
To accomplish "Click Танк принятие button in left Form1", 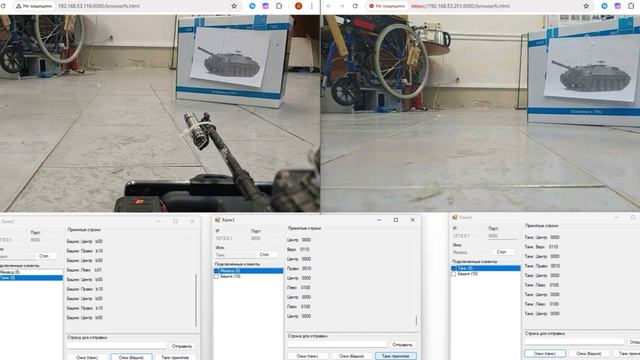I will [176, 357].
